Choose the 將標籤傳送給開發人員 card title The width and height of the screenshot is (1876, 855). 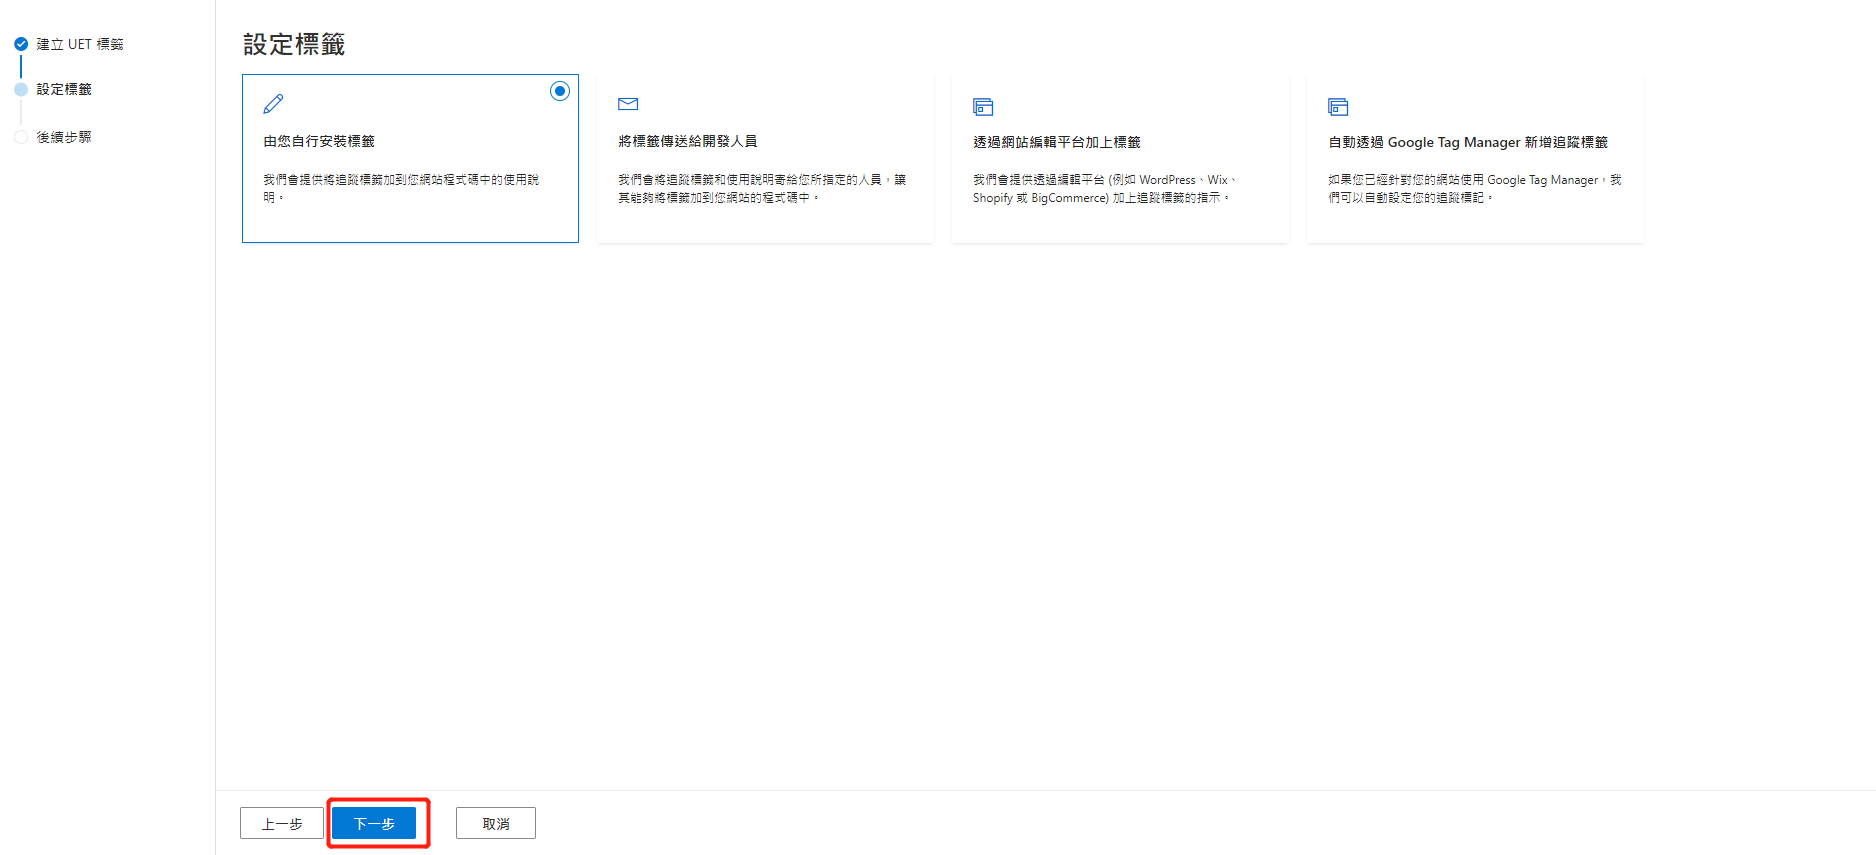tap(688, 142)
